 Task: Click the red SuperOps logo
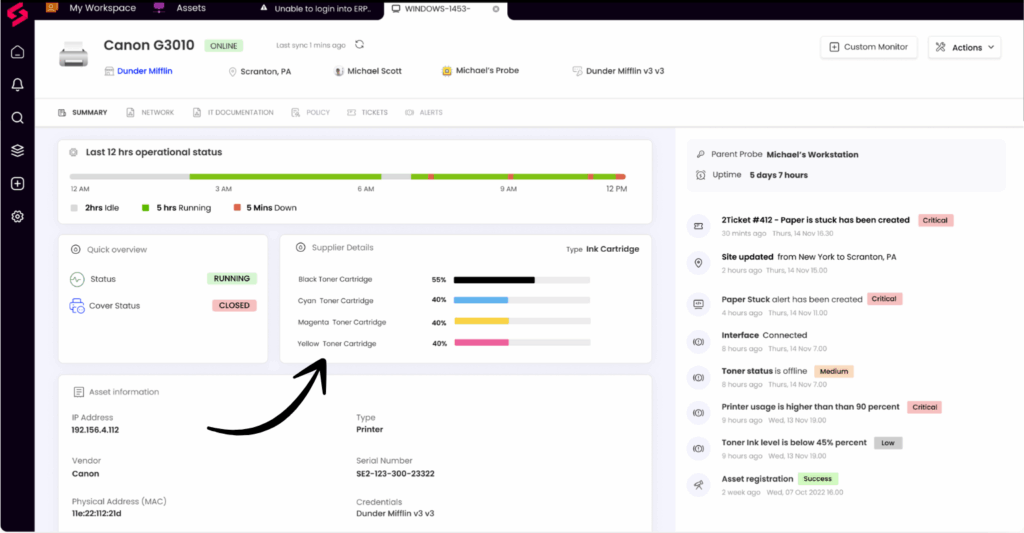click(x=17, y=14)
